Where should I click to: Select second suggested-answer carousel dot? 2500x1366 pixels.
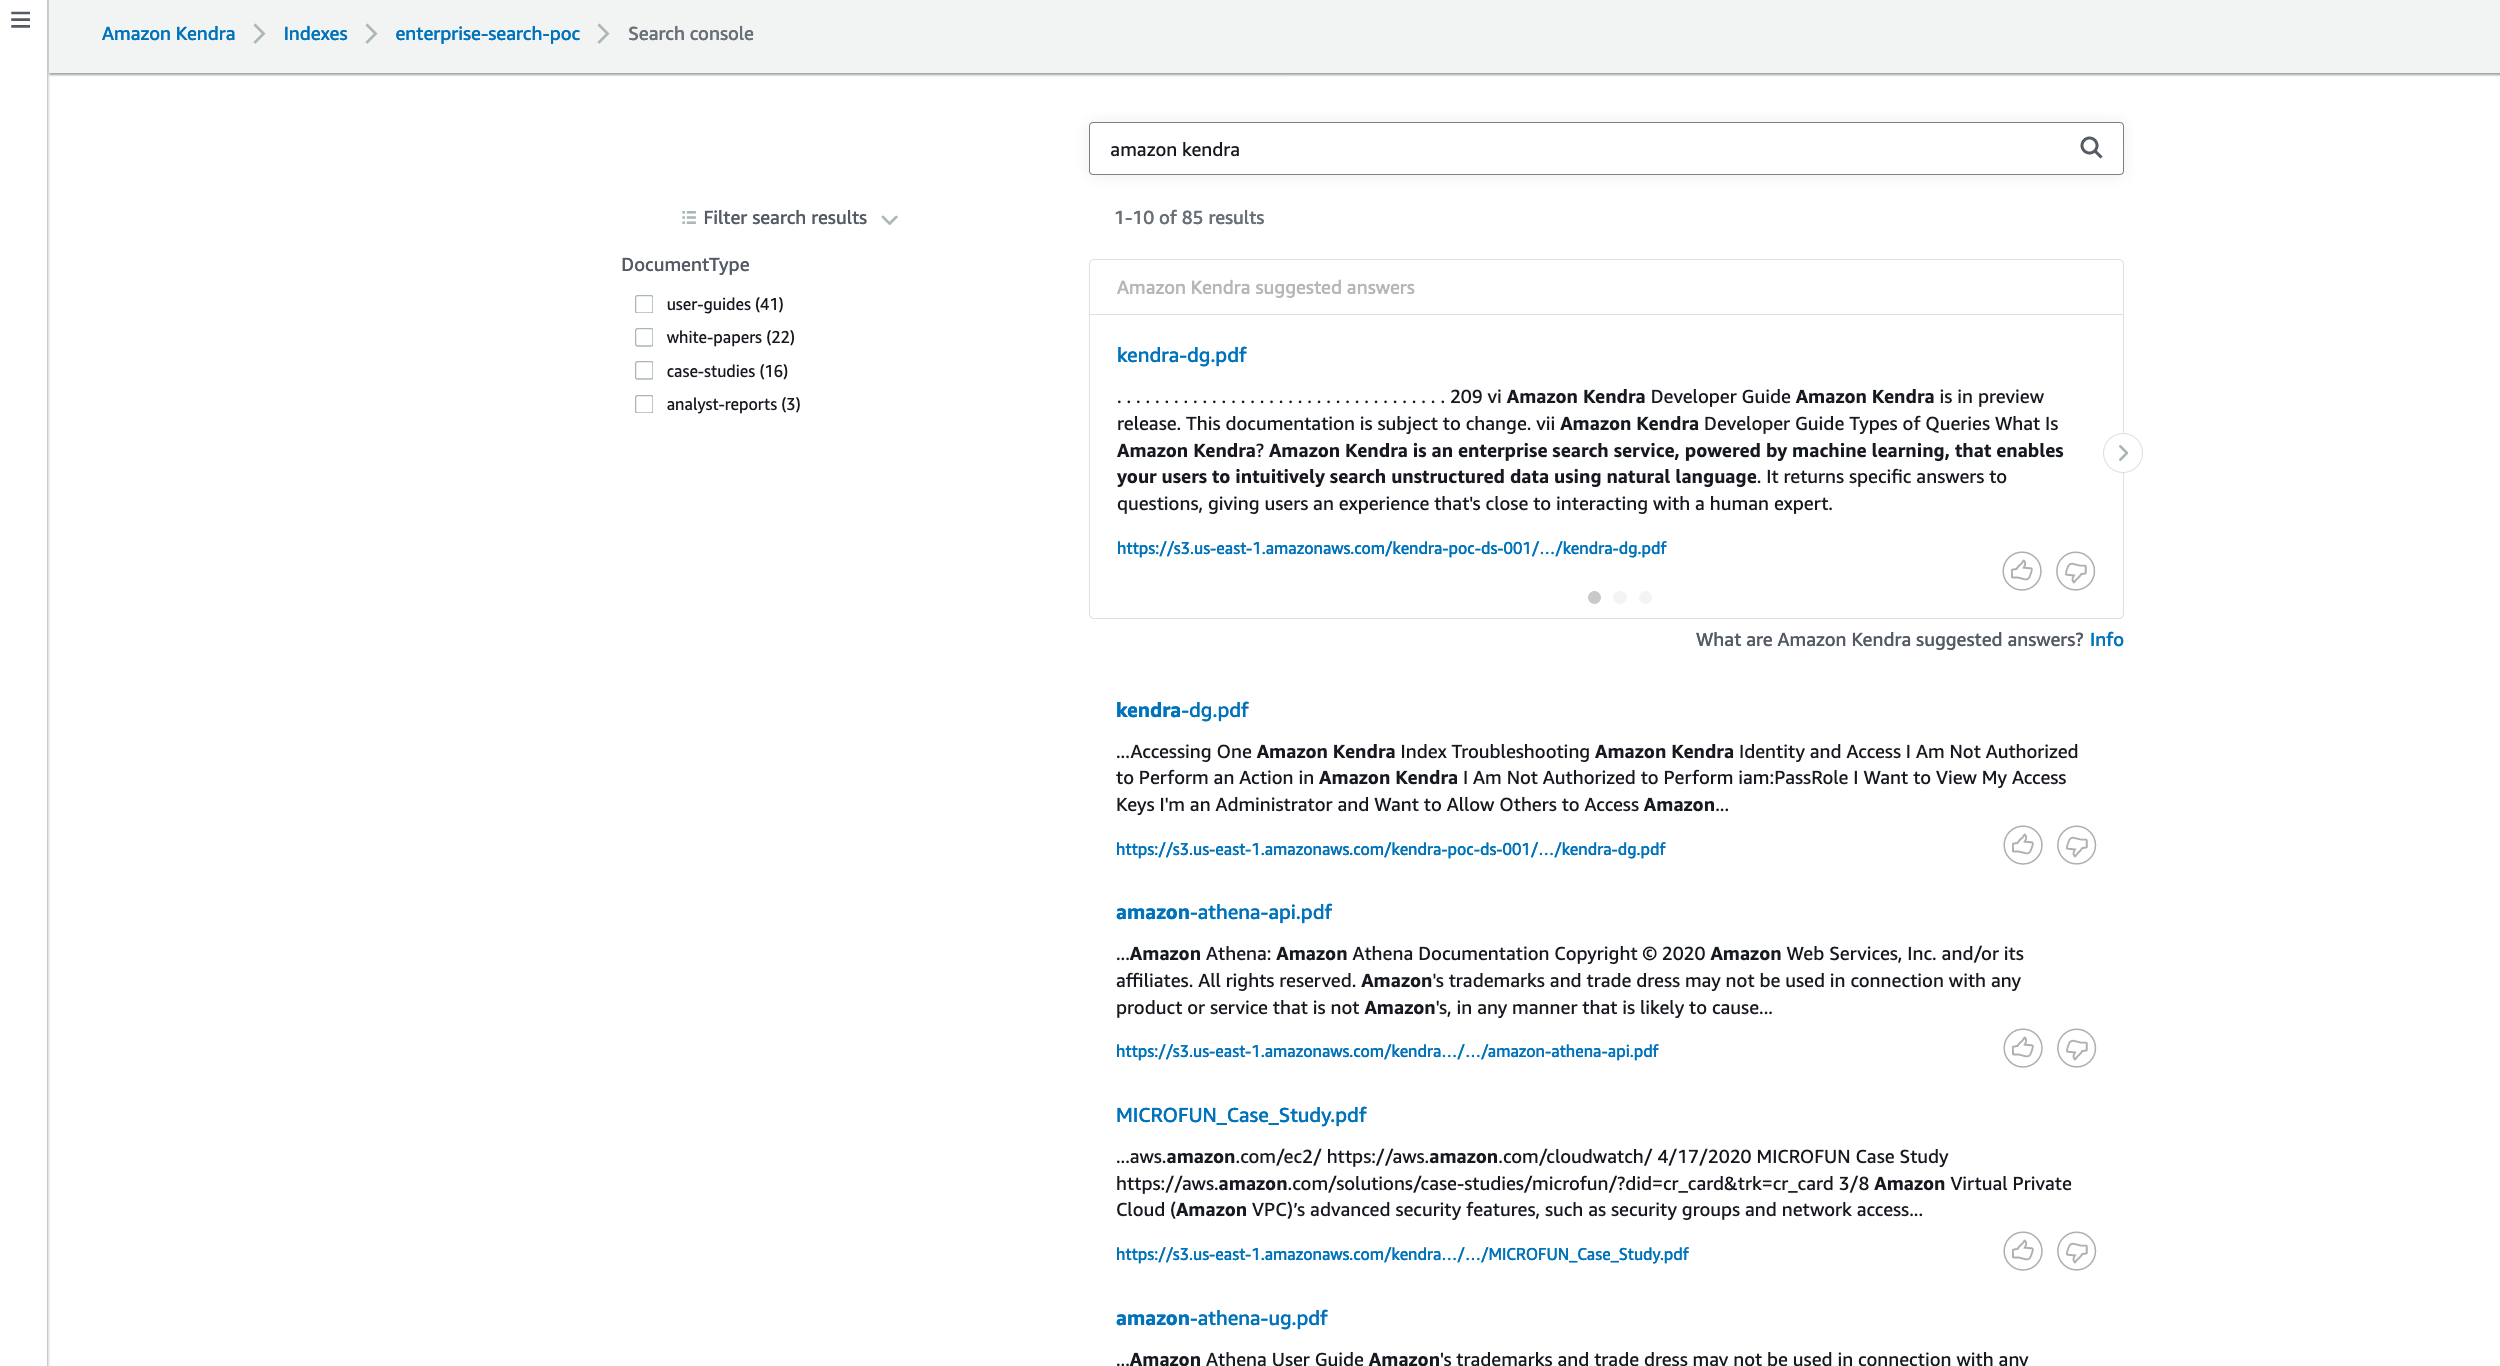coord(1620,597)
